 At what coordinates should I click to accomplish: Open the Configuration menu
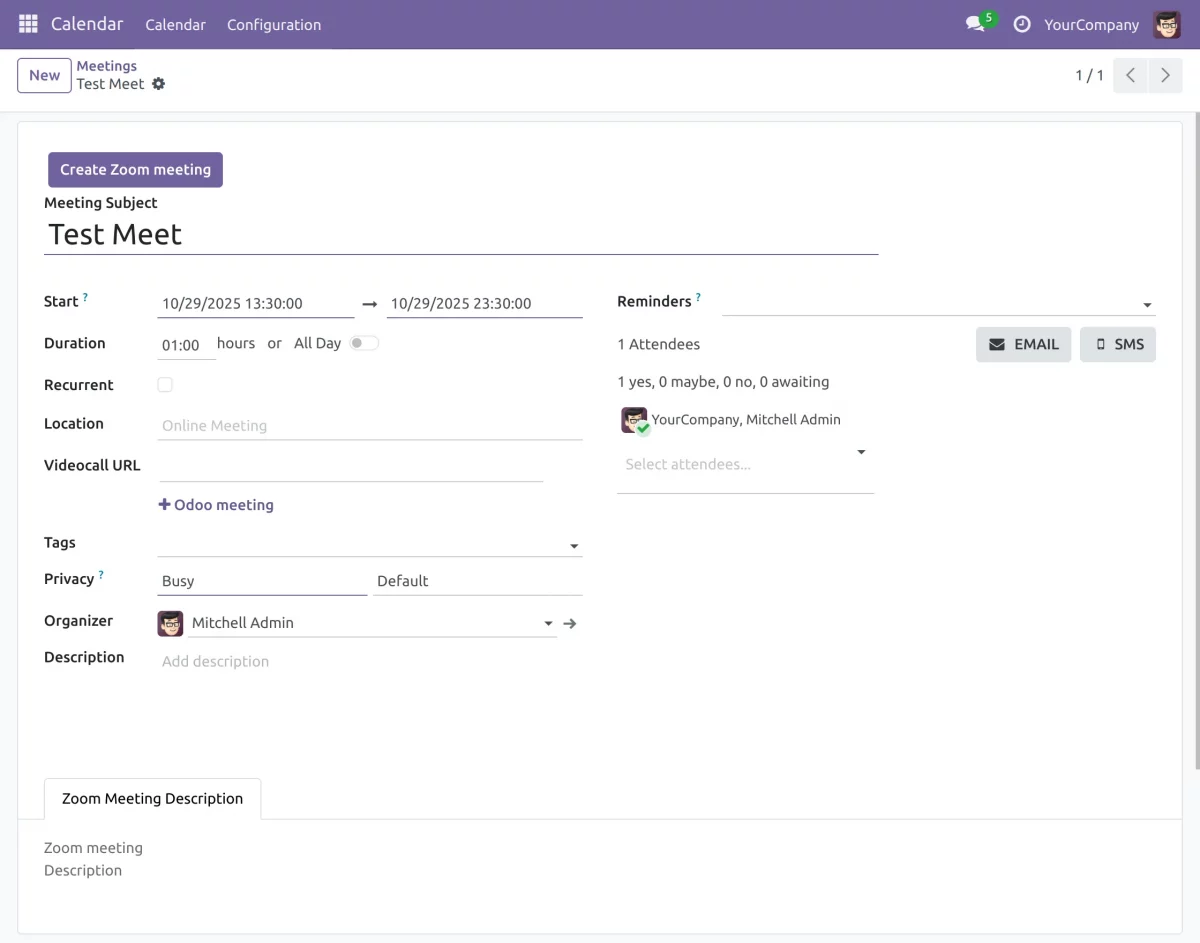[x=274, y=24]
